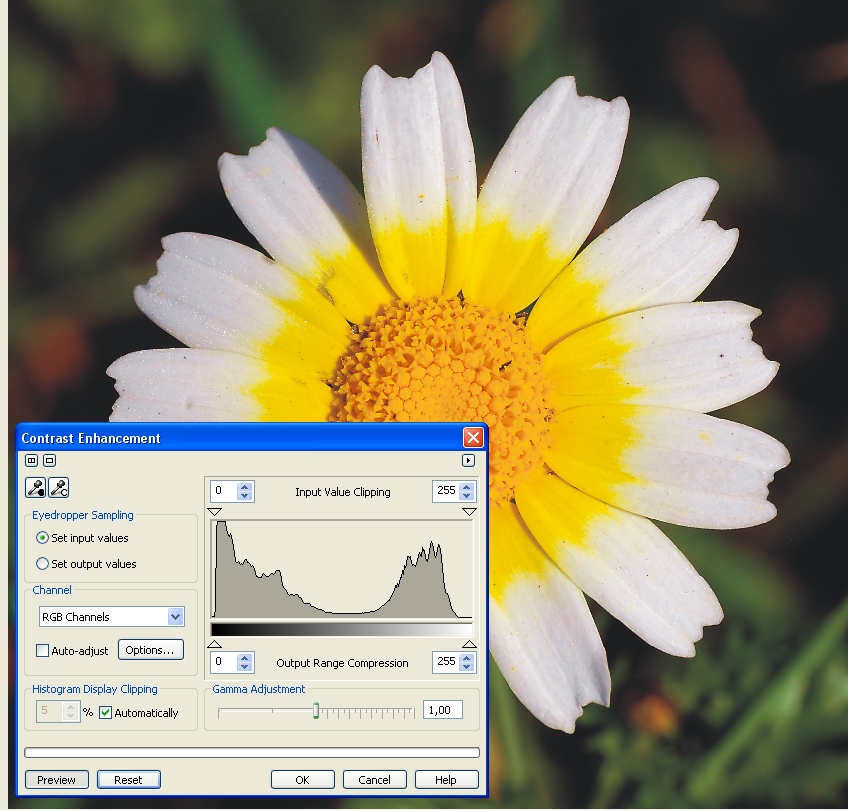Select the white point eyedropper tool
848x810 pixels.
[59, 488]
